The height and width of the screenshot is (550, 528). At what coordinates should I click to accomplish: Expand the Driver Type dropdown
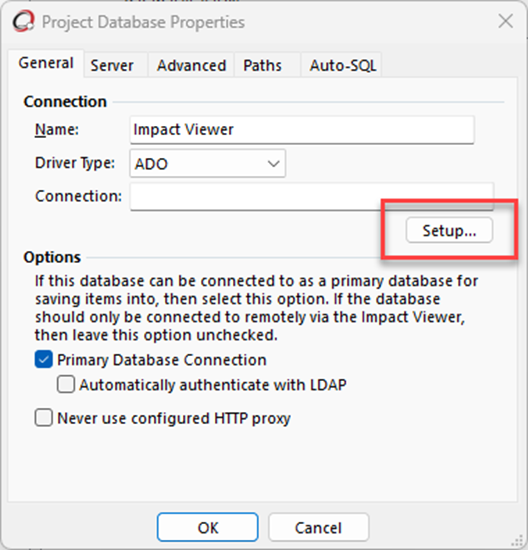(x=207, y=163)
